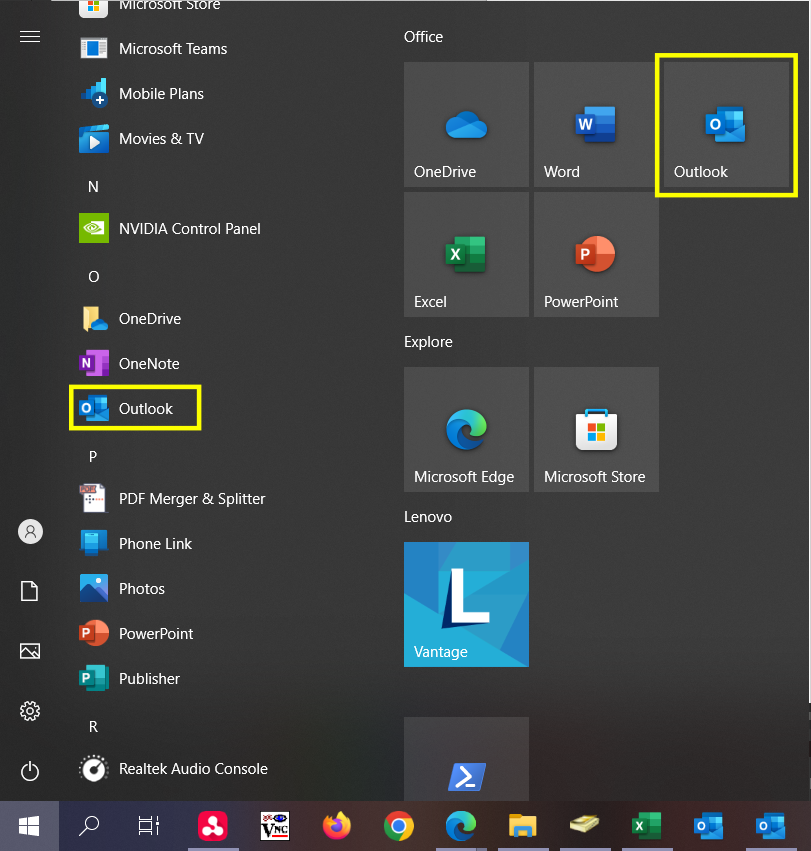Open Outlook from the app list
This screenshot has height=851, width=811.
pos(135,408)
